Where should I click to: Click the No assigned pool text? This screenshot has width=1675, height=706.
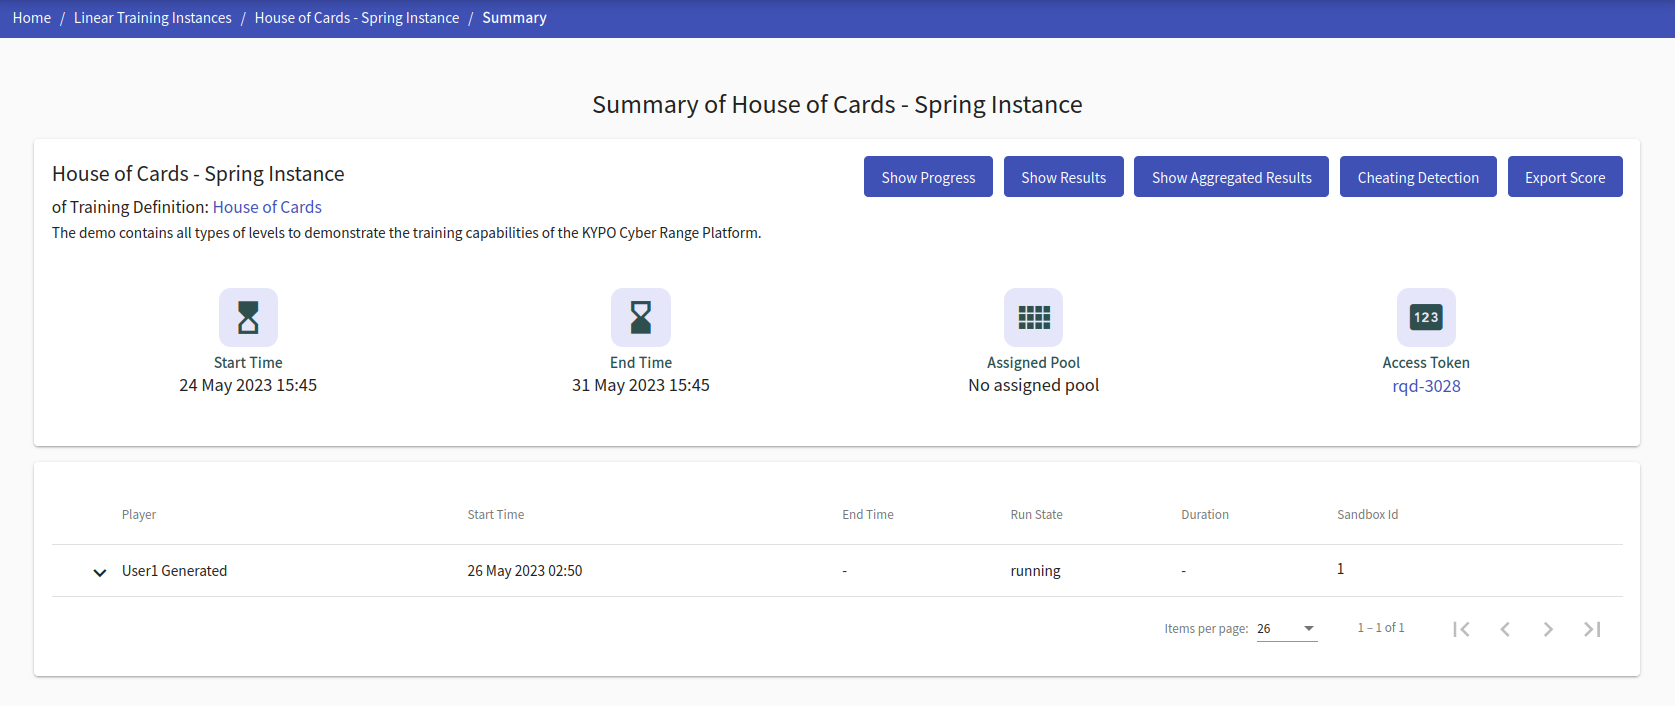[1034, 385]
